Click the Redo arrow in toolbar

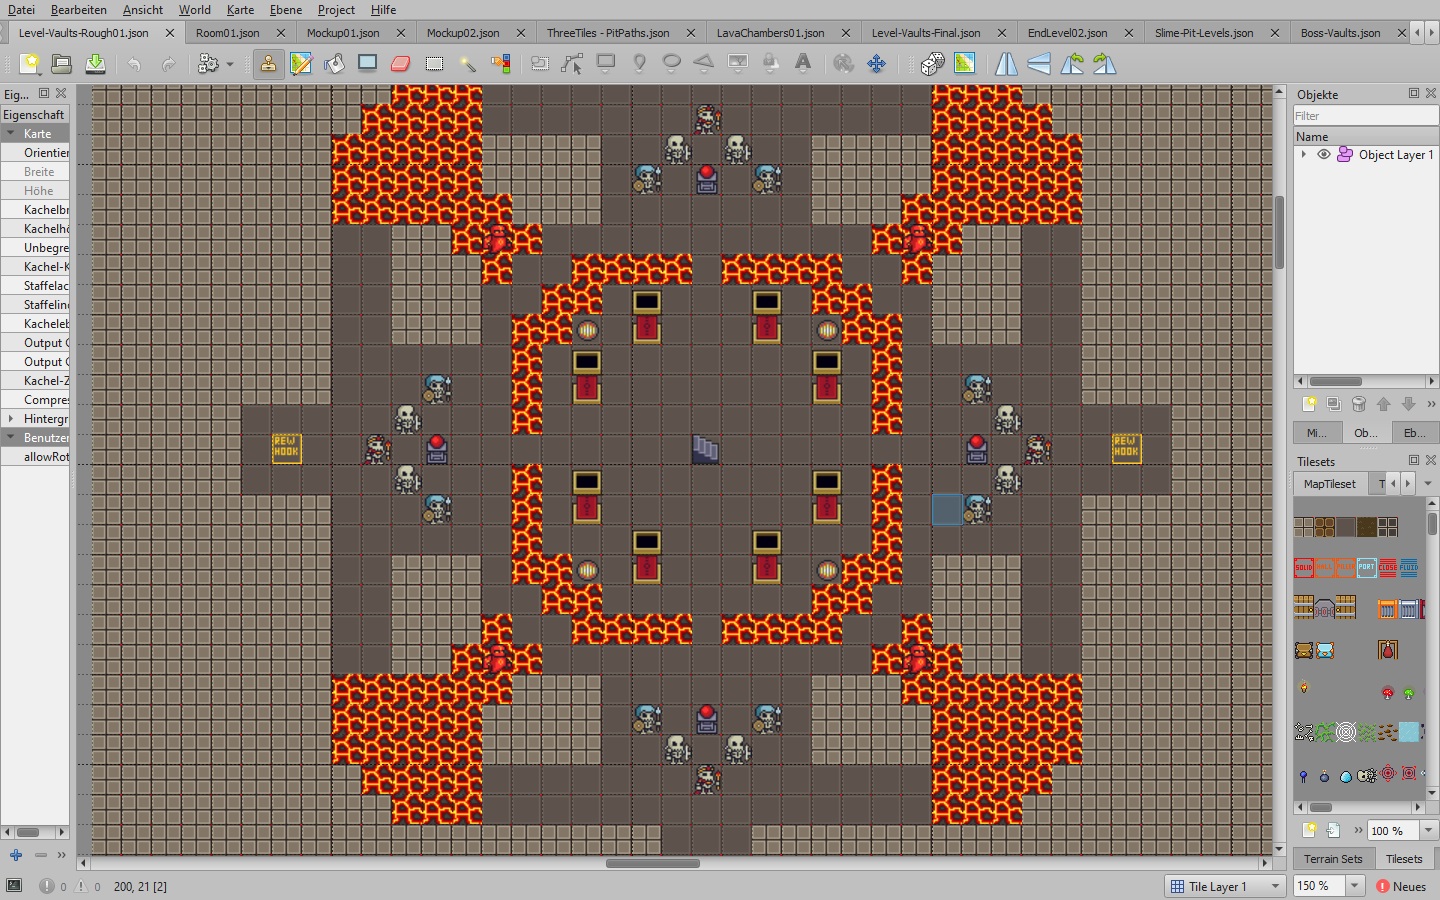(167, 64)
